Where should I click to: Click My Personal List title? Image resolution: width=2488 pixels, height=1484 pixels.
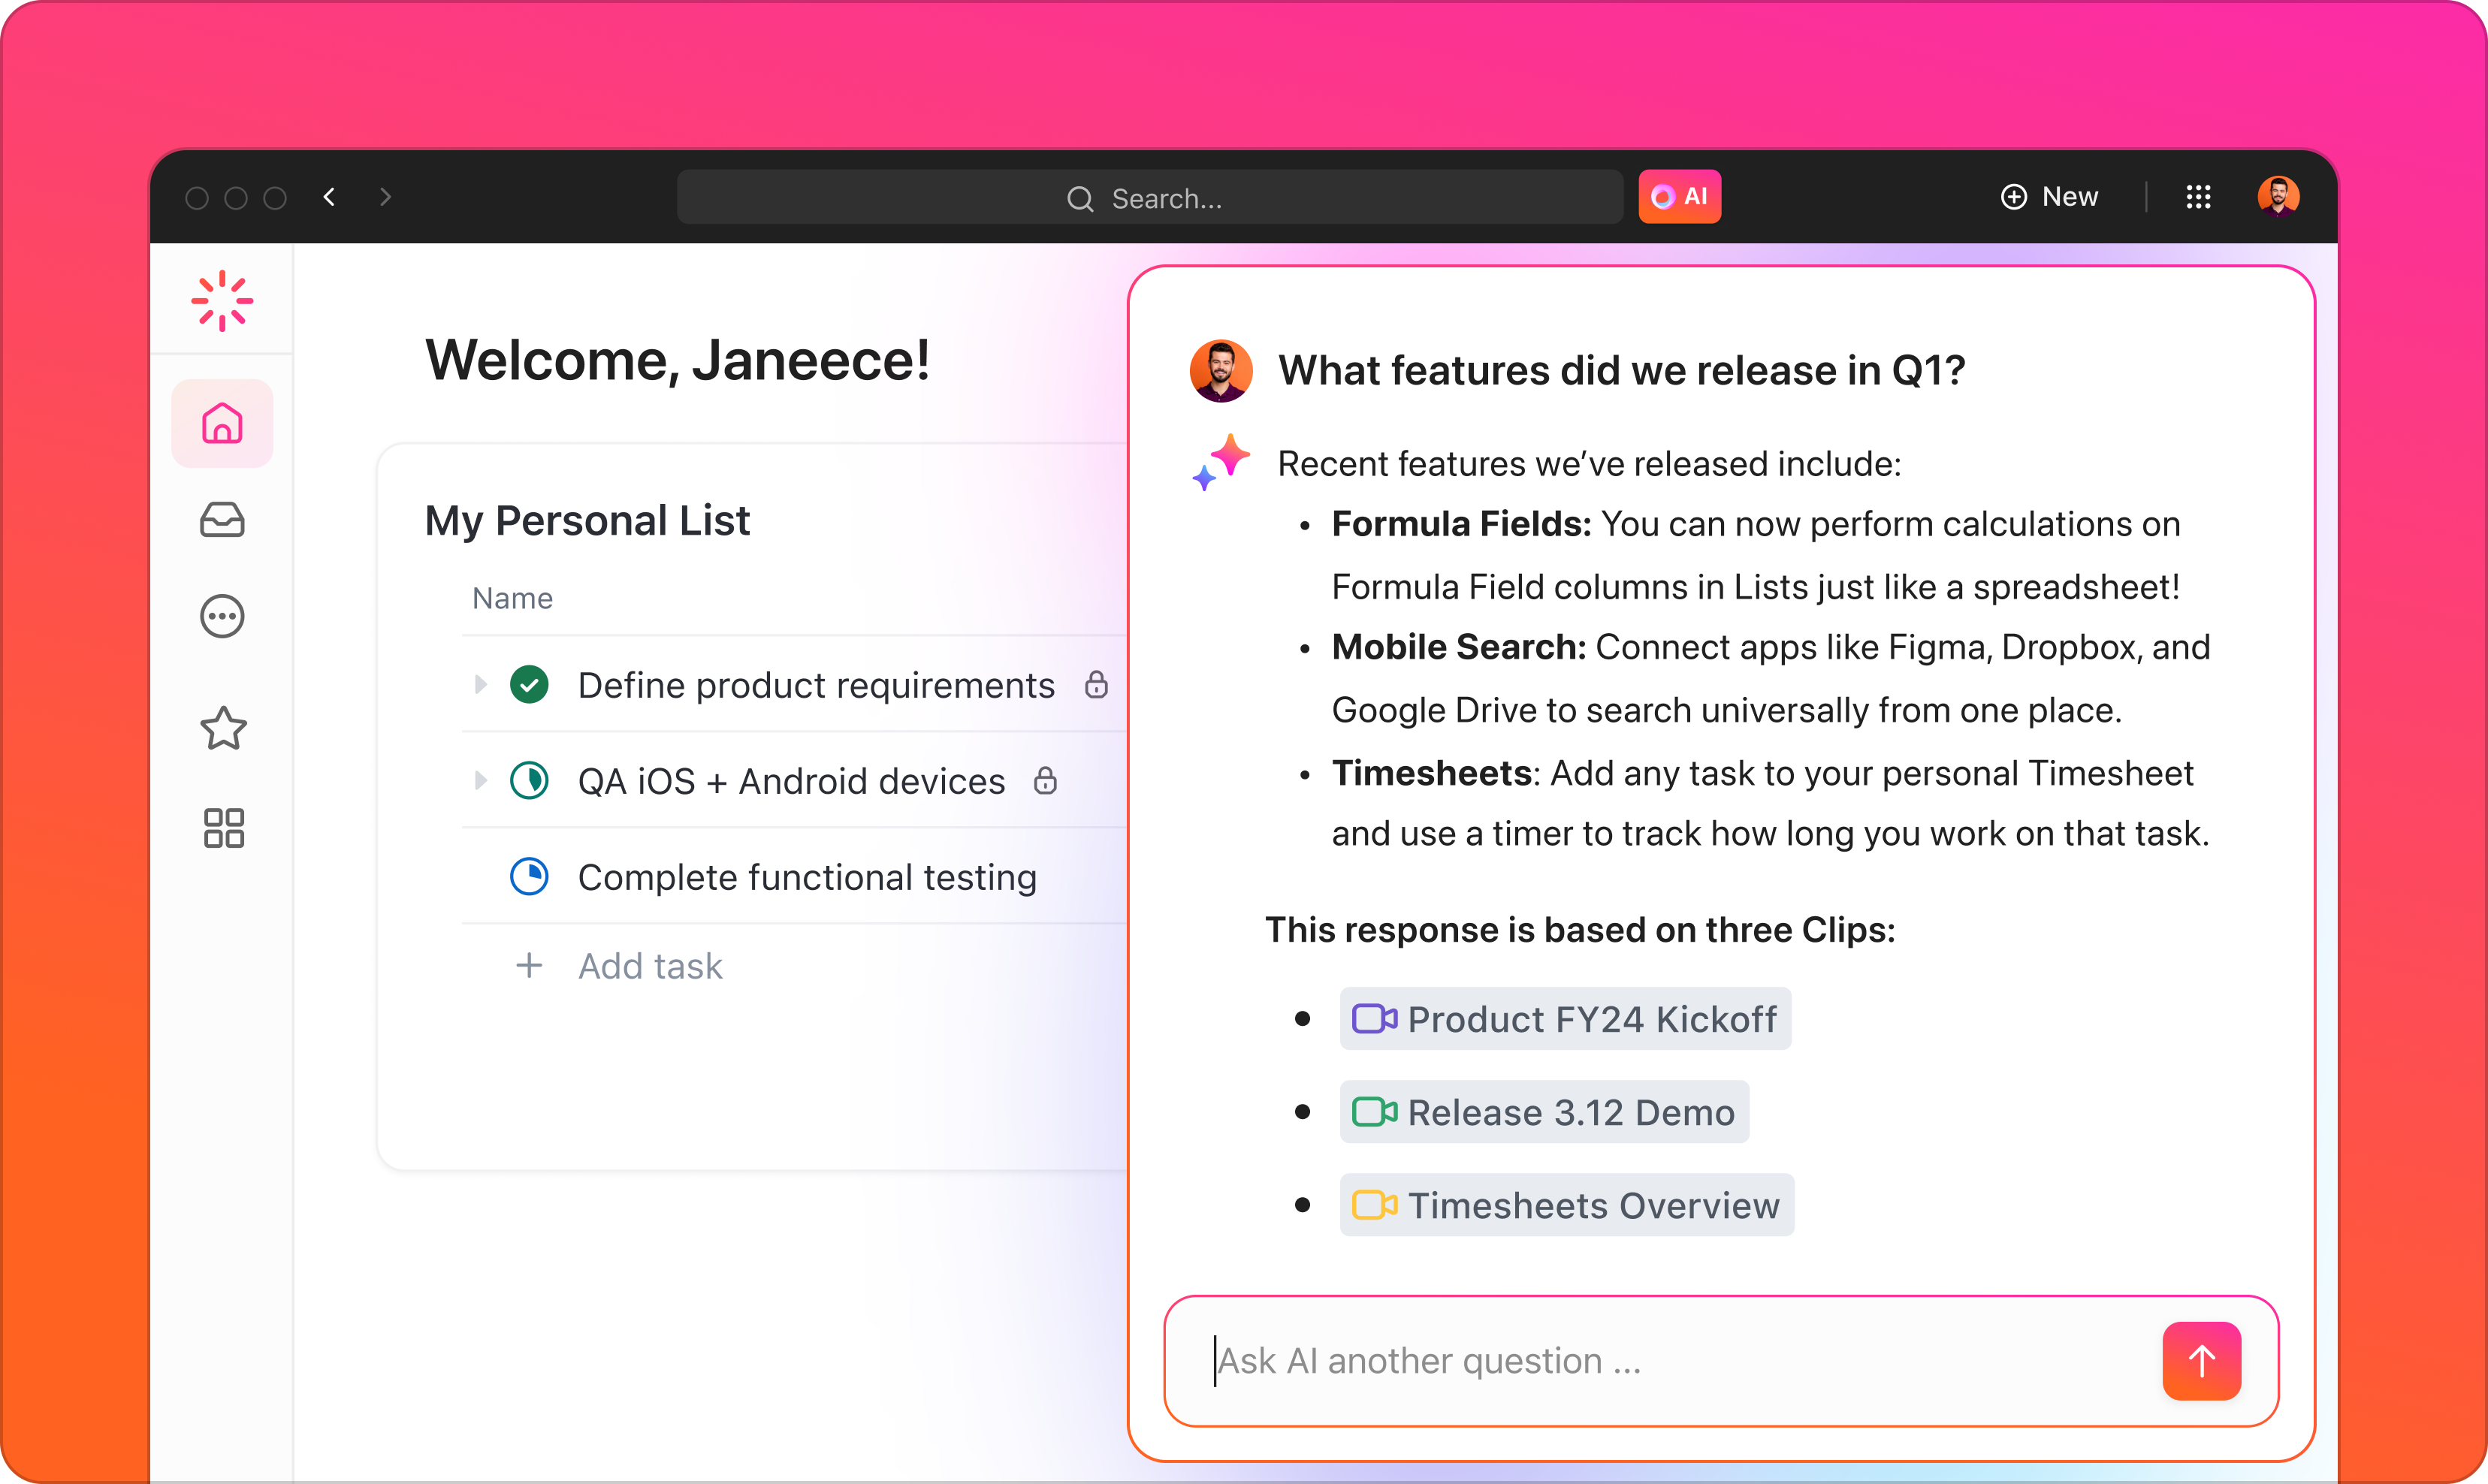point(587,522)
